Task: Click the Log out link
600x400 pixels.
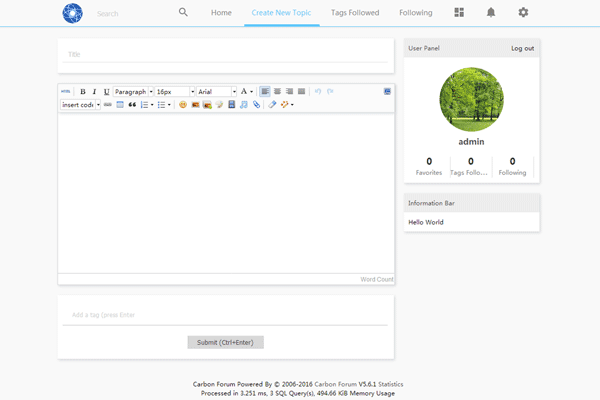Action: [x=522, y=48]
